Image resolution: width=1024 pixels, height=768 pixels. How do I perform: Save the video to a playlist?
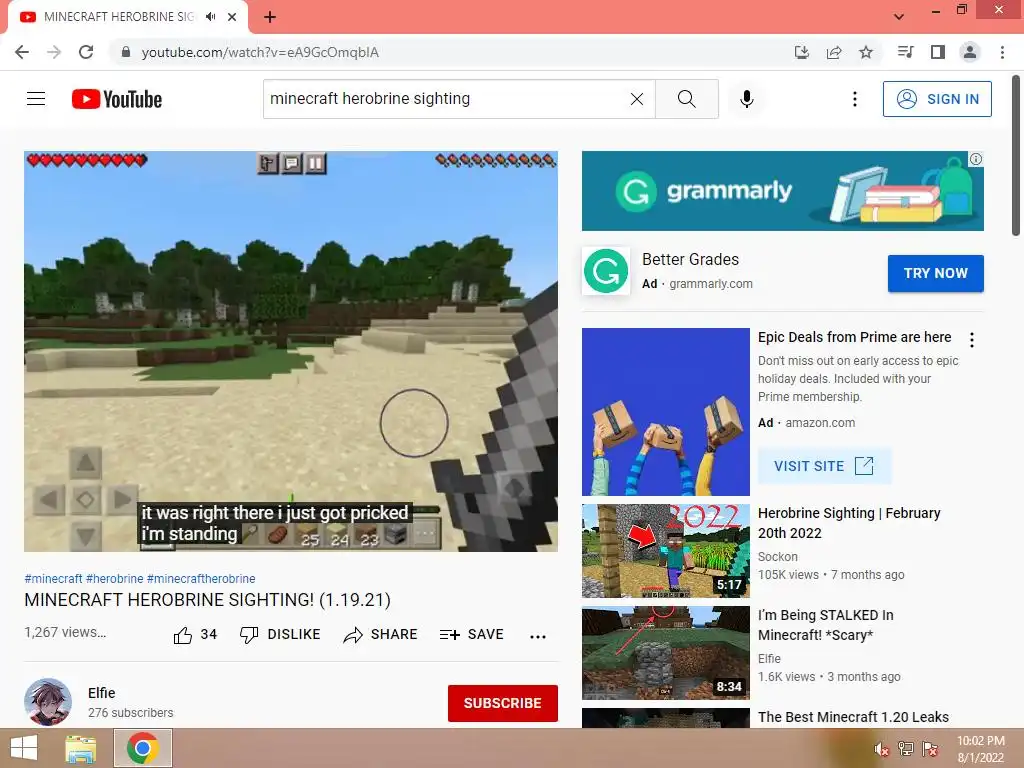(x=472, y=635)
